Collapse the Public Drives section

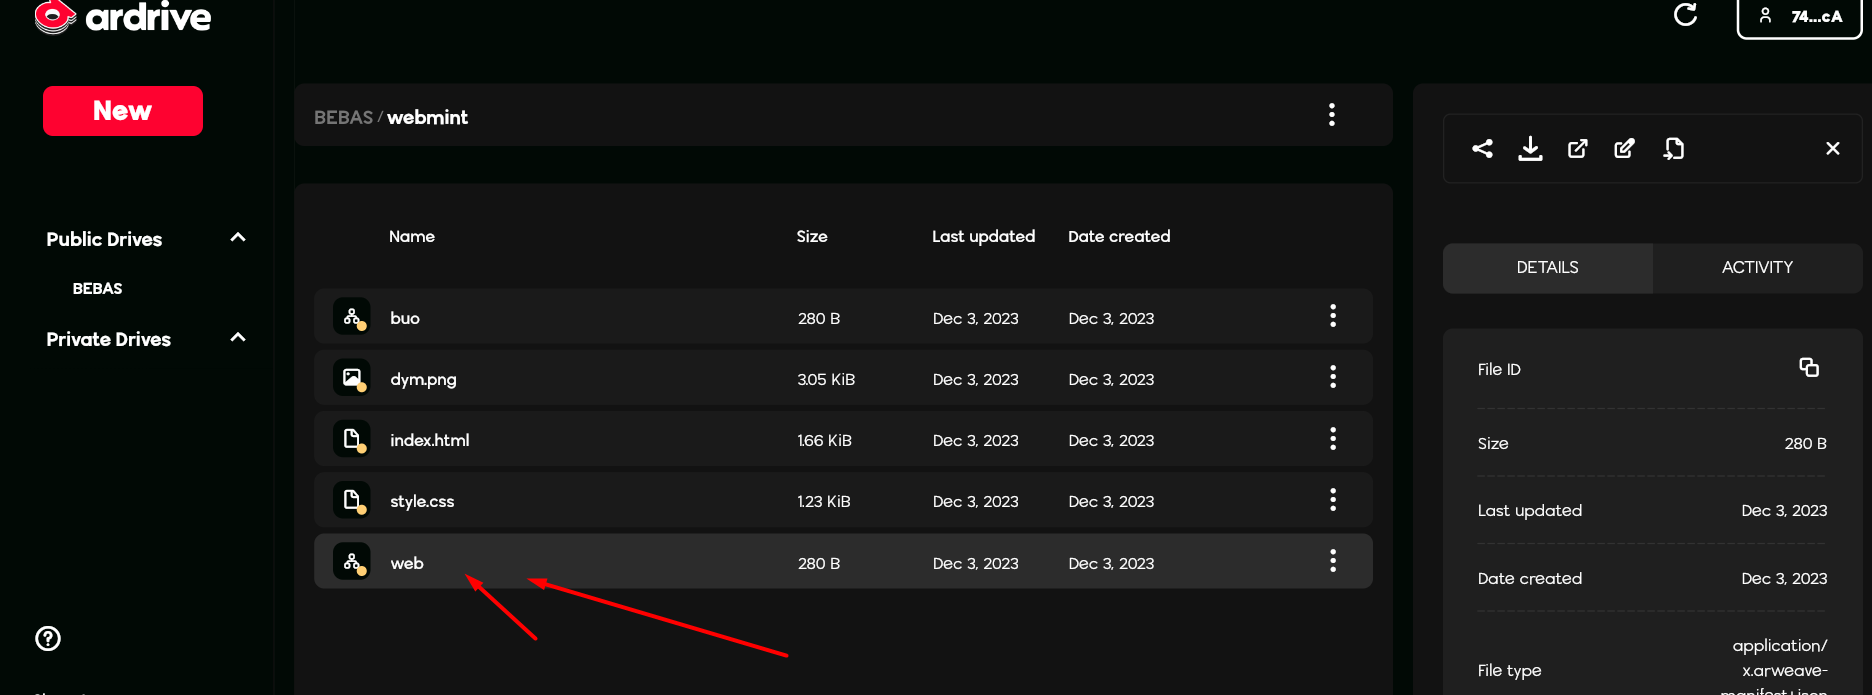[x=238, y=238]
